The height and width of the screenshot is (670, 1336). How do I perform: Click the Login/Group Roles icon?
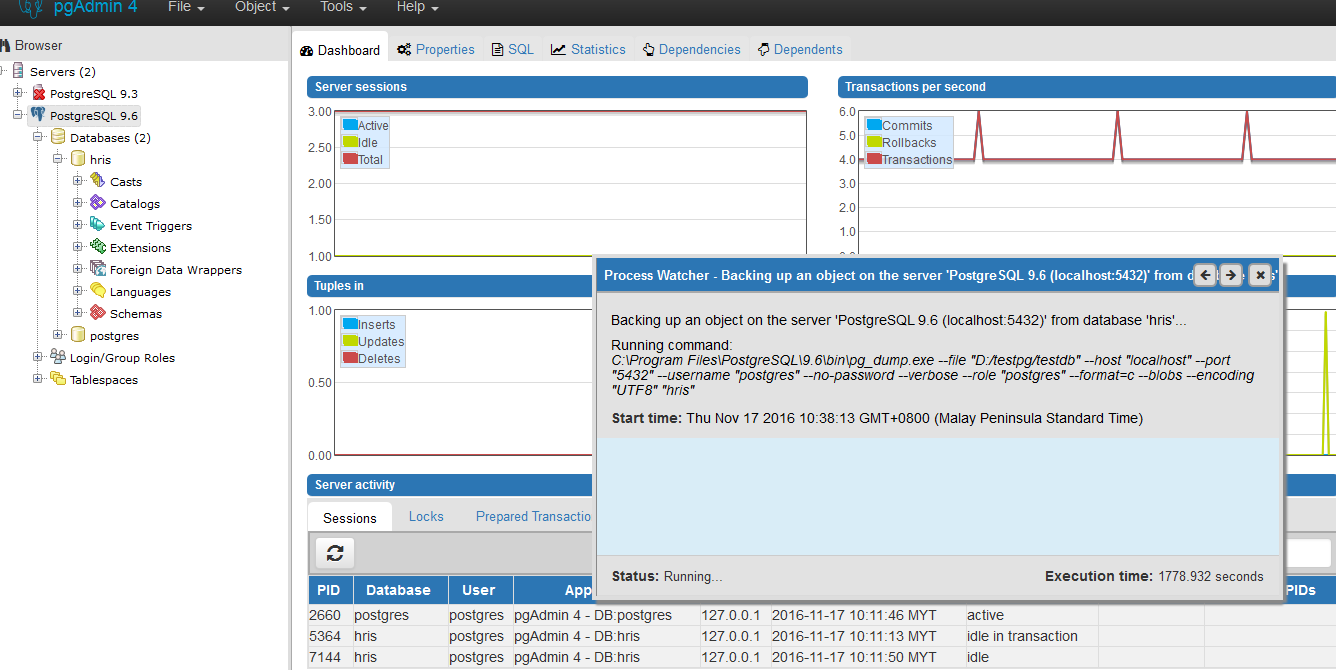[58, 357]
